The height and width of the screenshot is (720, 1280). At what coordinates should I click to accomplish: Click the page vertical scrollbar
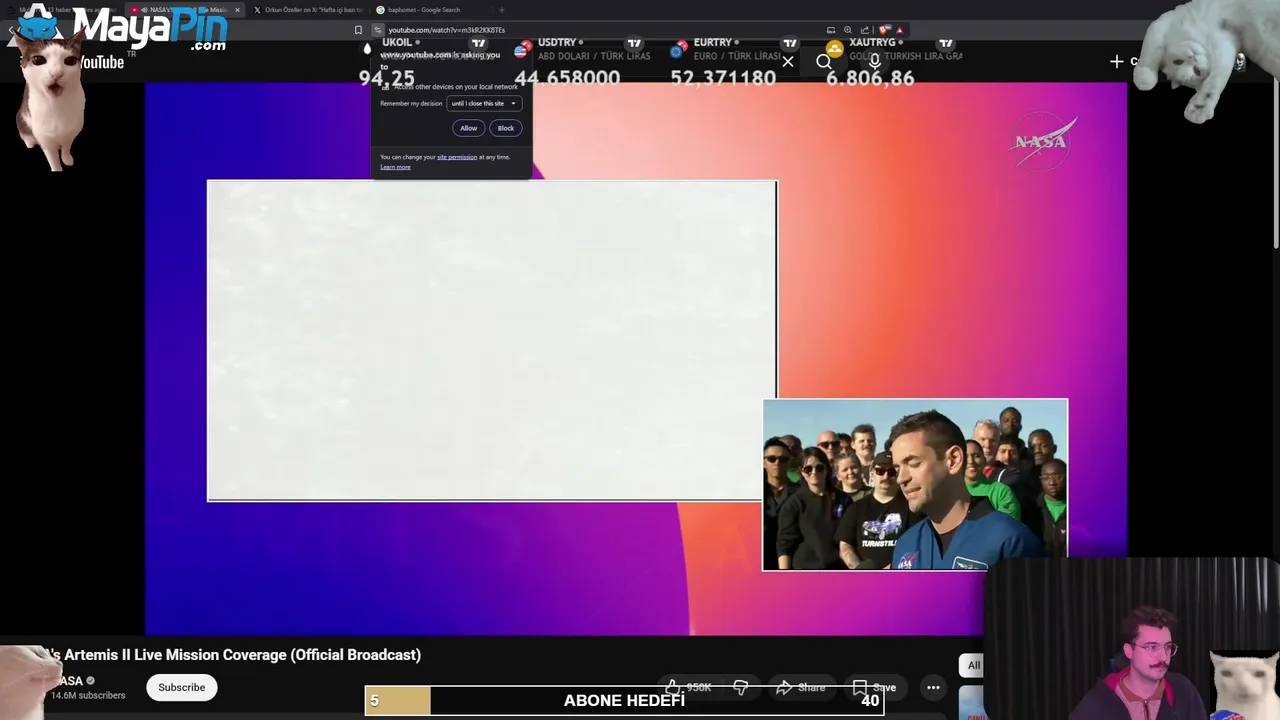[x=1275, y=165]
